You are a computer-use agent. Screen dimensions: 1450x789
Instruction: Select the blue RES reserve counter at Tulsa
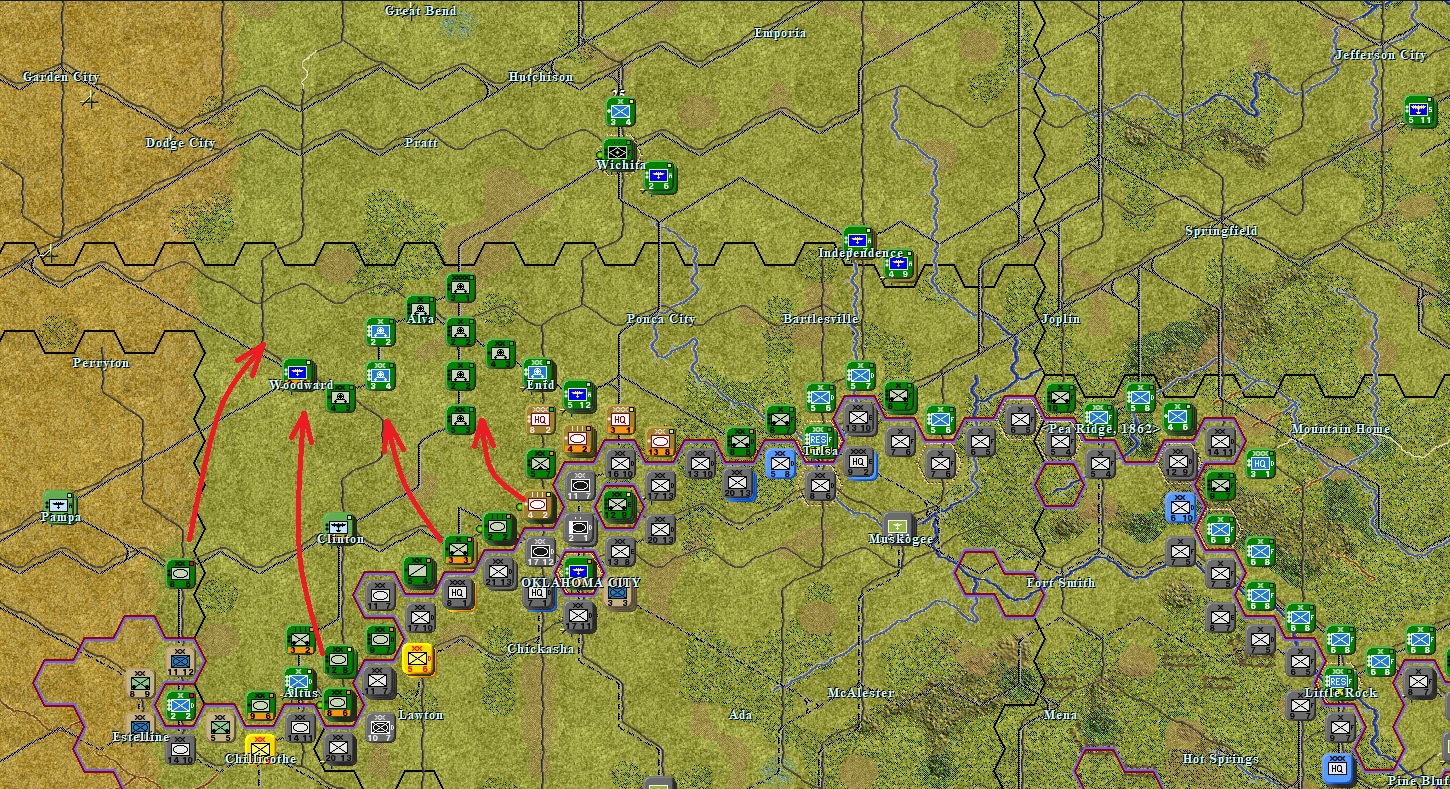pyautogui.click(x=819, y=438)
